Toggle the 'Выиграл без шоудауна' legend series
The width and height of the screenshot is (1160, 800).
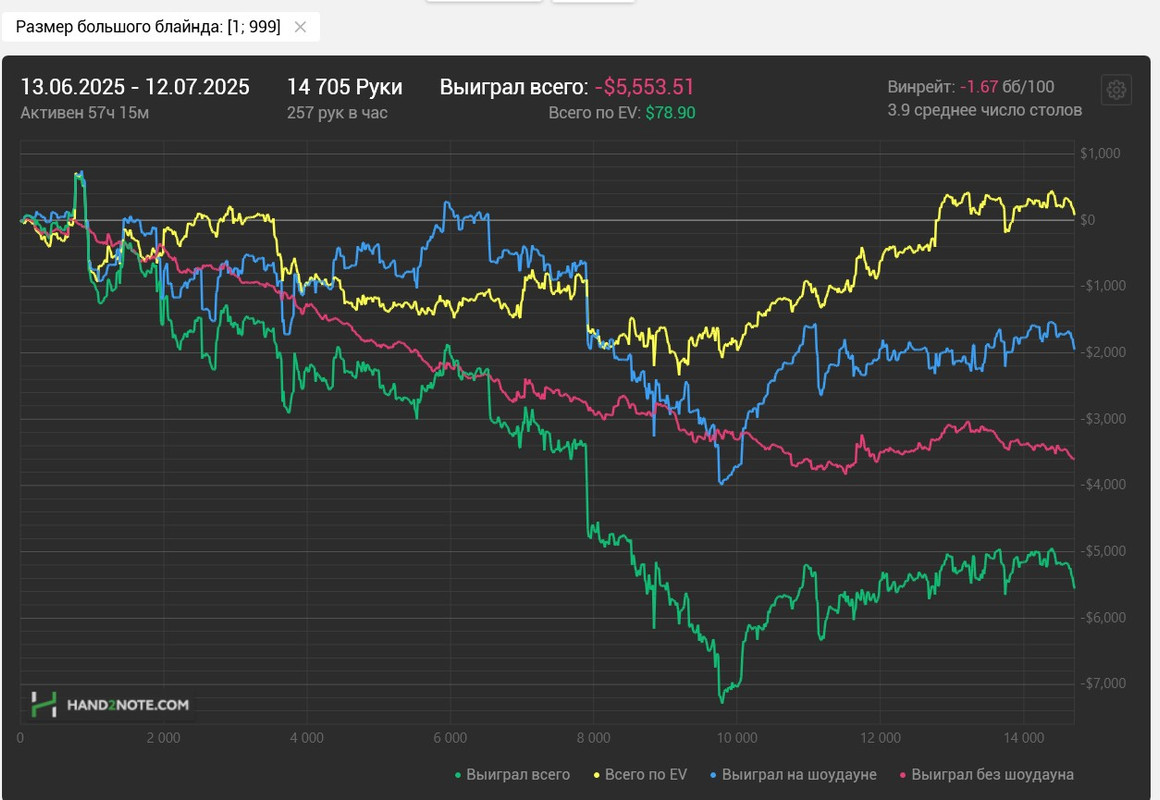point(987,774)
